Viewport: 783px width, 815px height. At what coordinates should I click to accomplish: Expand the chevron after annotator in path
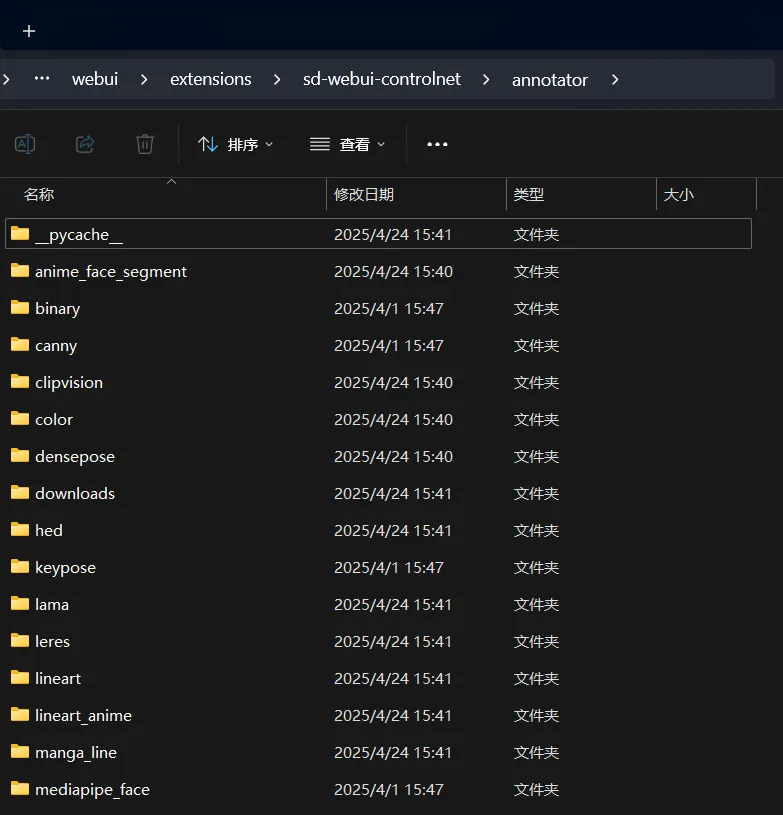pyautogui.click(x=614, y=79)
